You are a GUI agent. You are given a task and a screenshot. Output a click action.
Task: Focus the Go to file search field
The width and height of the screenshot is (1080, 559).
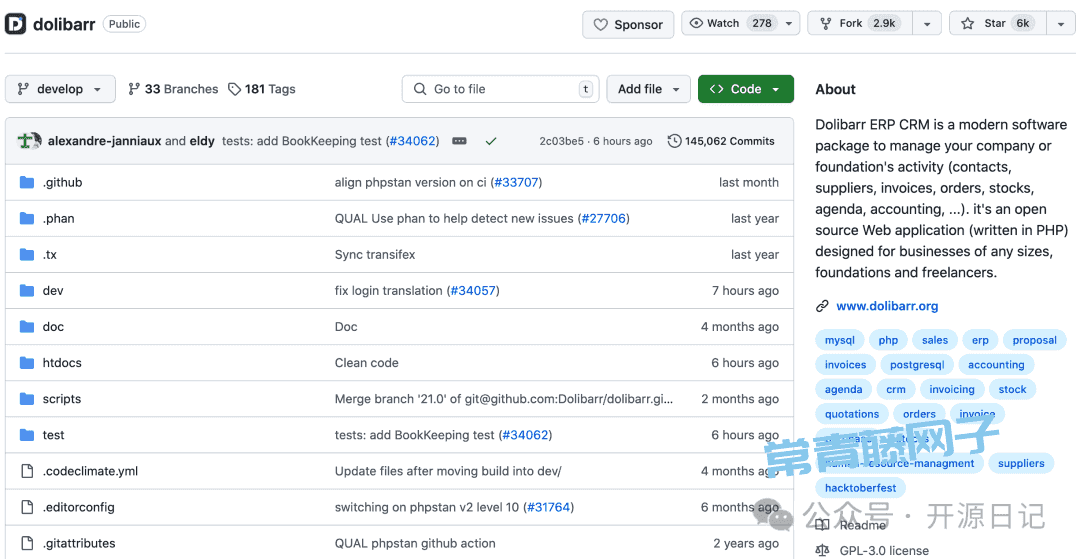[x=500, y=89]
